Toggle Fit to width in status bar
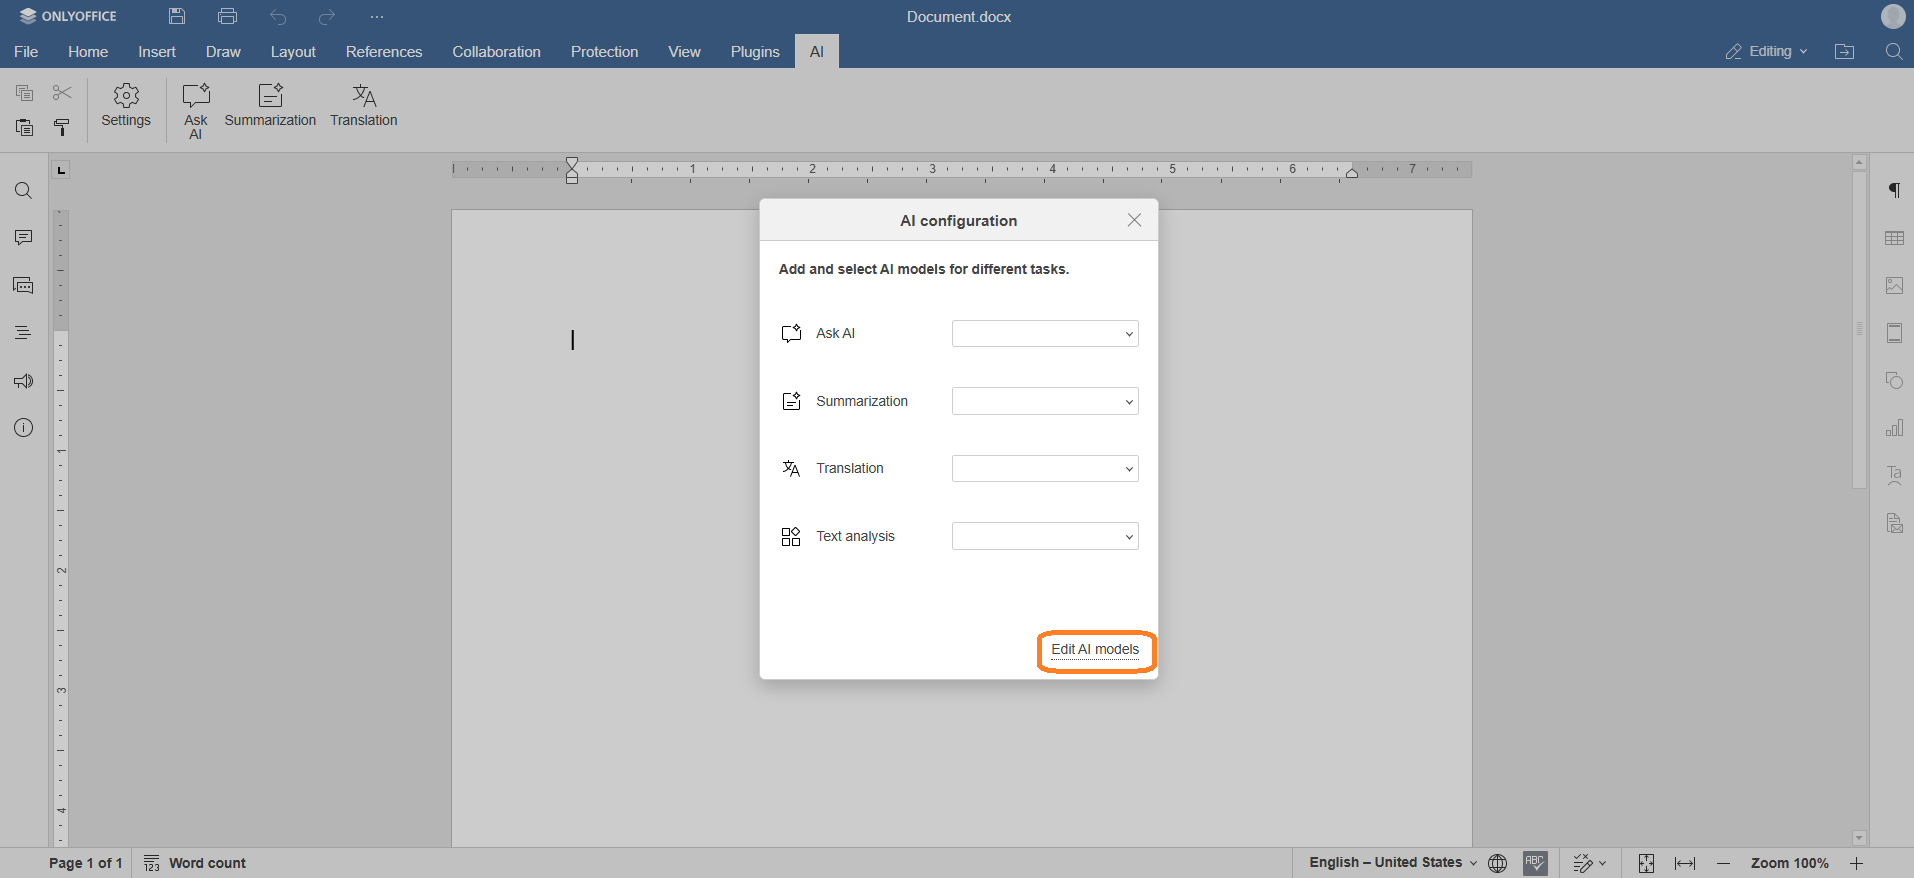The image size is (1914, 878). click(x=1685, y=863)
